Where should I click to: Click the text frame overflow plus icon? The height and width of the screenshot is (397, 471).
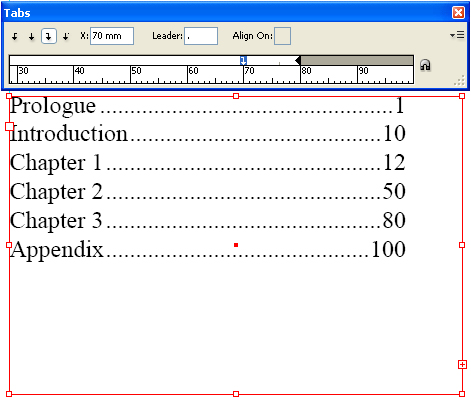pyautogui.click(x=462, y=365)
